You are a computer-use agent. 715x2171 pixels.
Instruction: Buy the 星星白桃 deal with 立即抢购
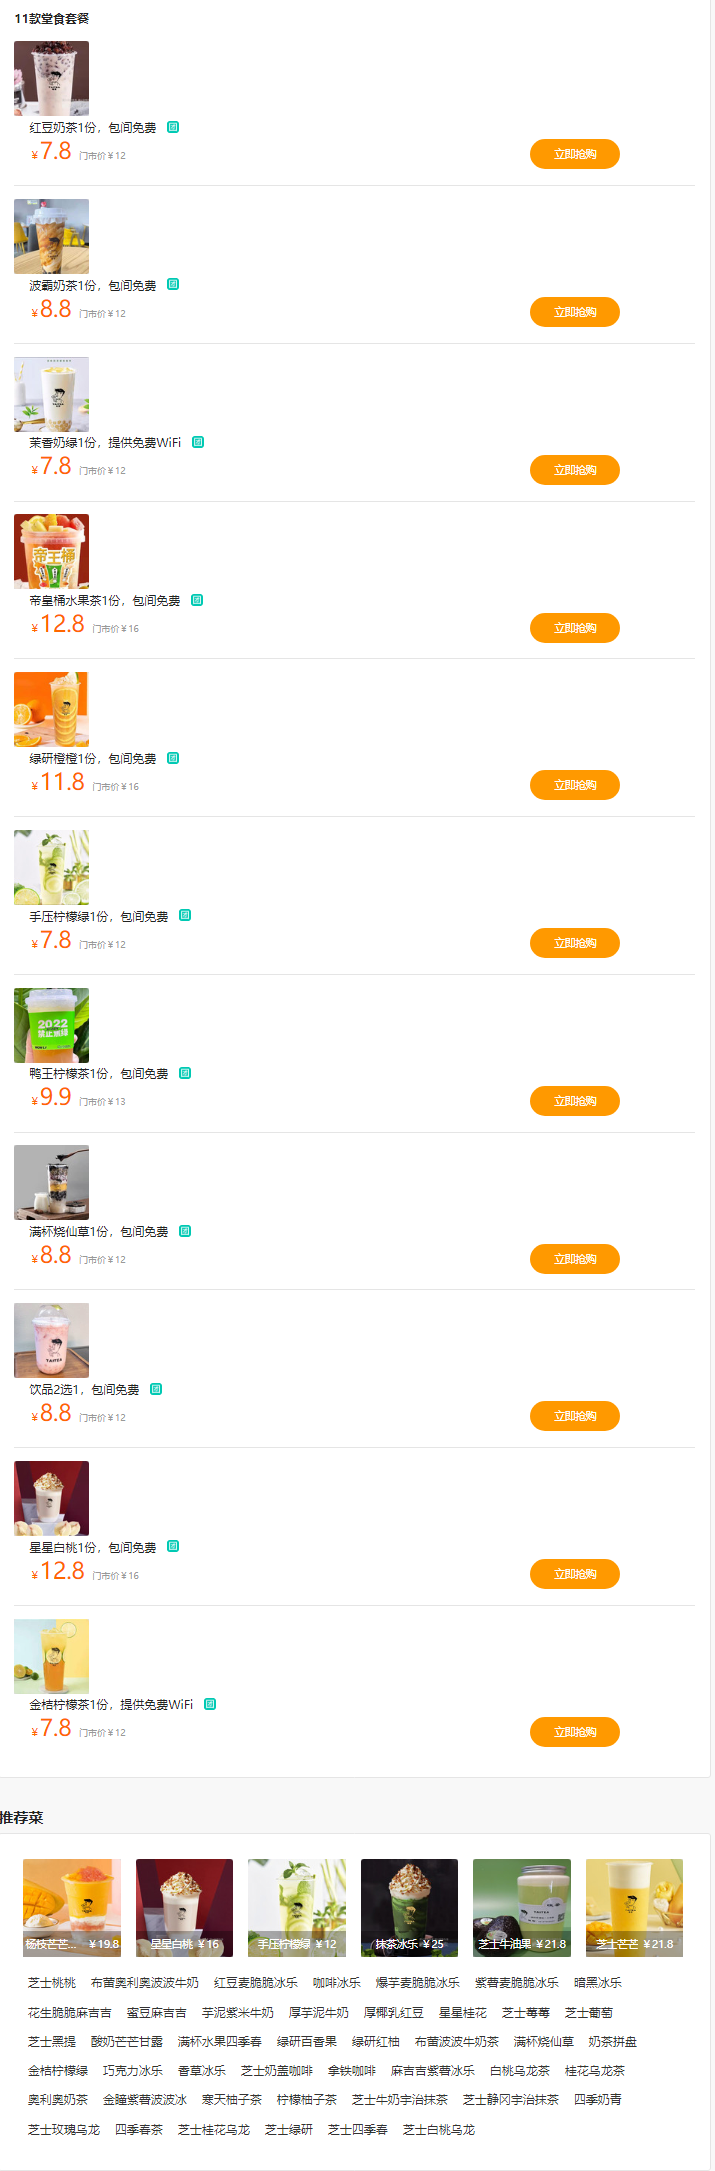[574, 1574]
